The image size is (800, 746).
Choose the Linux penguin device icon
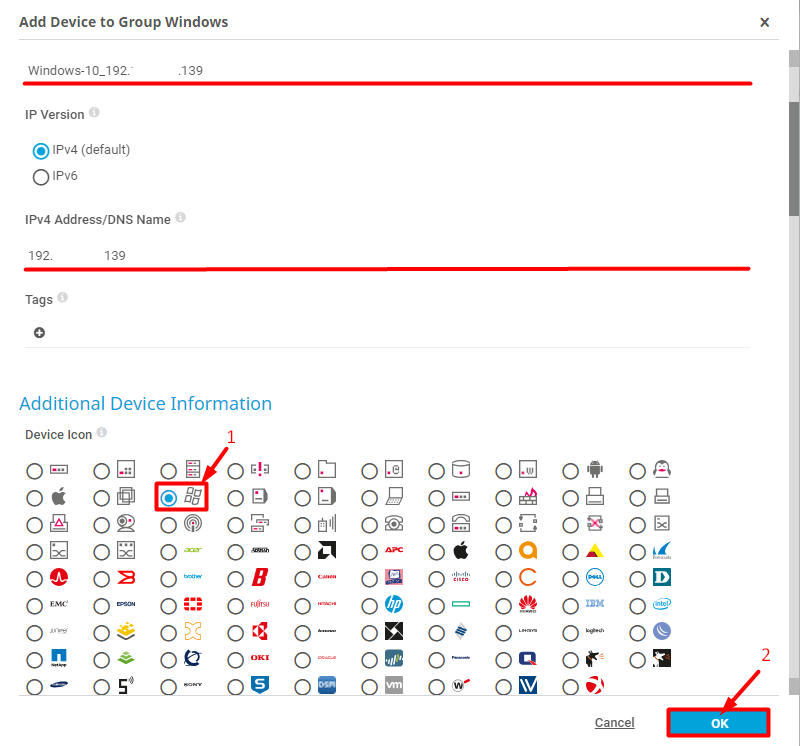click(x=662, y=469)
